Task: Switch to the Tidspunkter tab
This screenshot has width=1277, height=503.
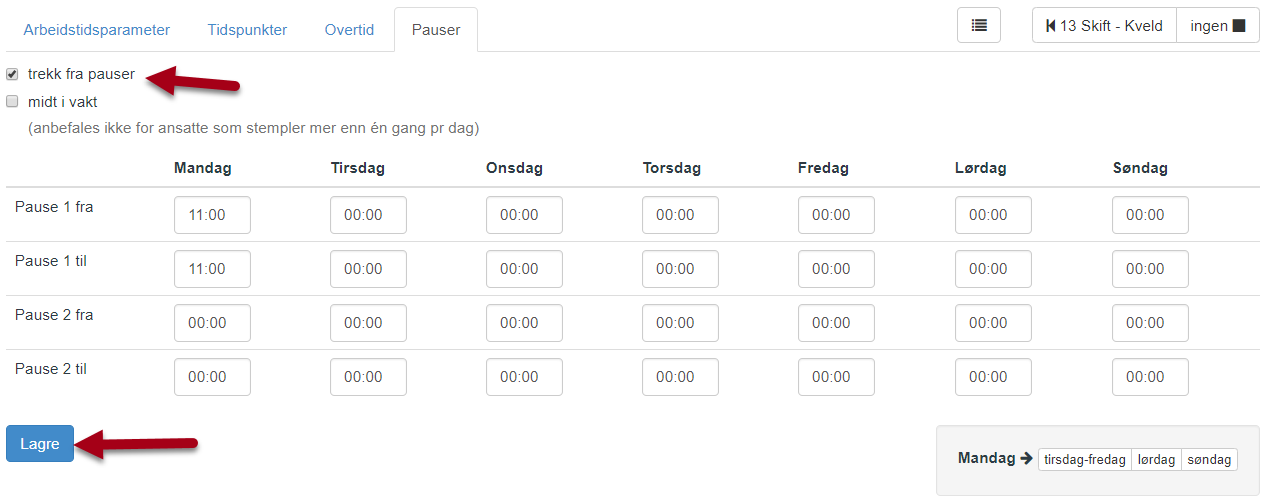Action: coord(247,30)
